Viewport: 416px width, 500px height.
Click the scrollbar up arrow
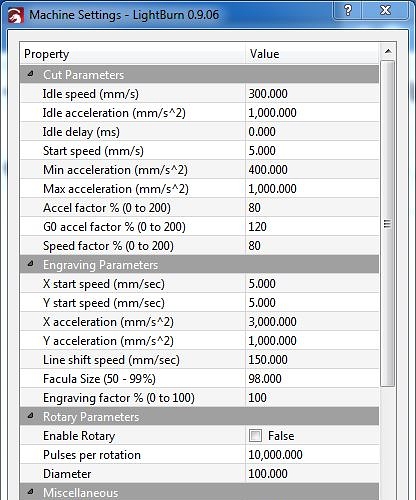(x=388, y=52)
